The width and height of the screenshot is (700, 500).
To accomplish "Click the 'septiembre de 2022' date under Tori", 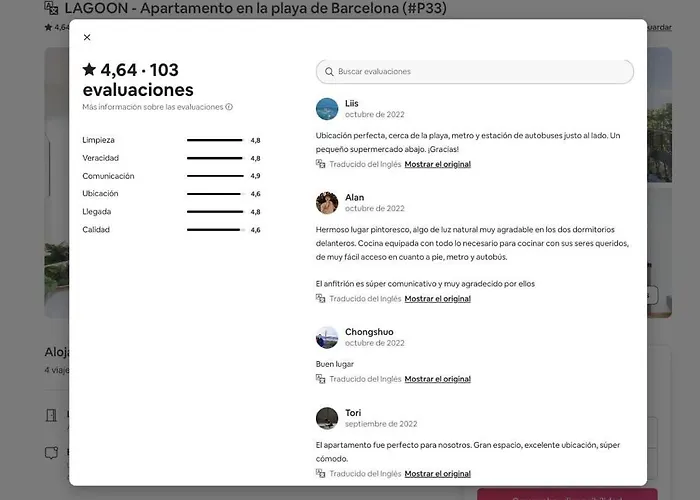I will pos(381,424).
